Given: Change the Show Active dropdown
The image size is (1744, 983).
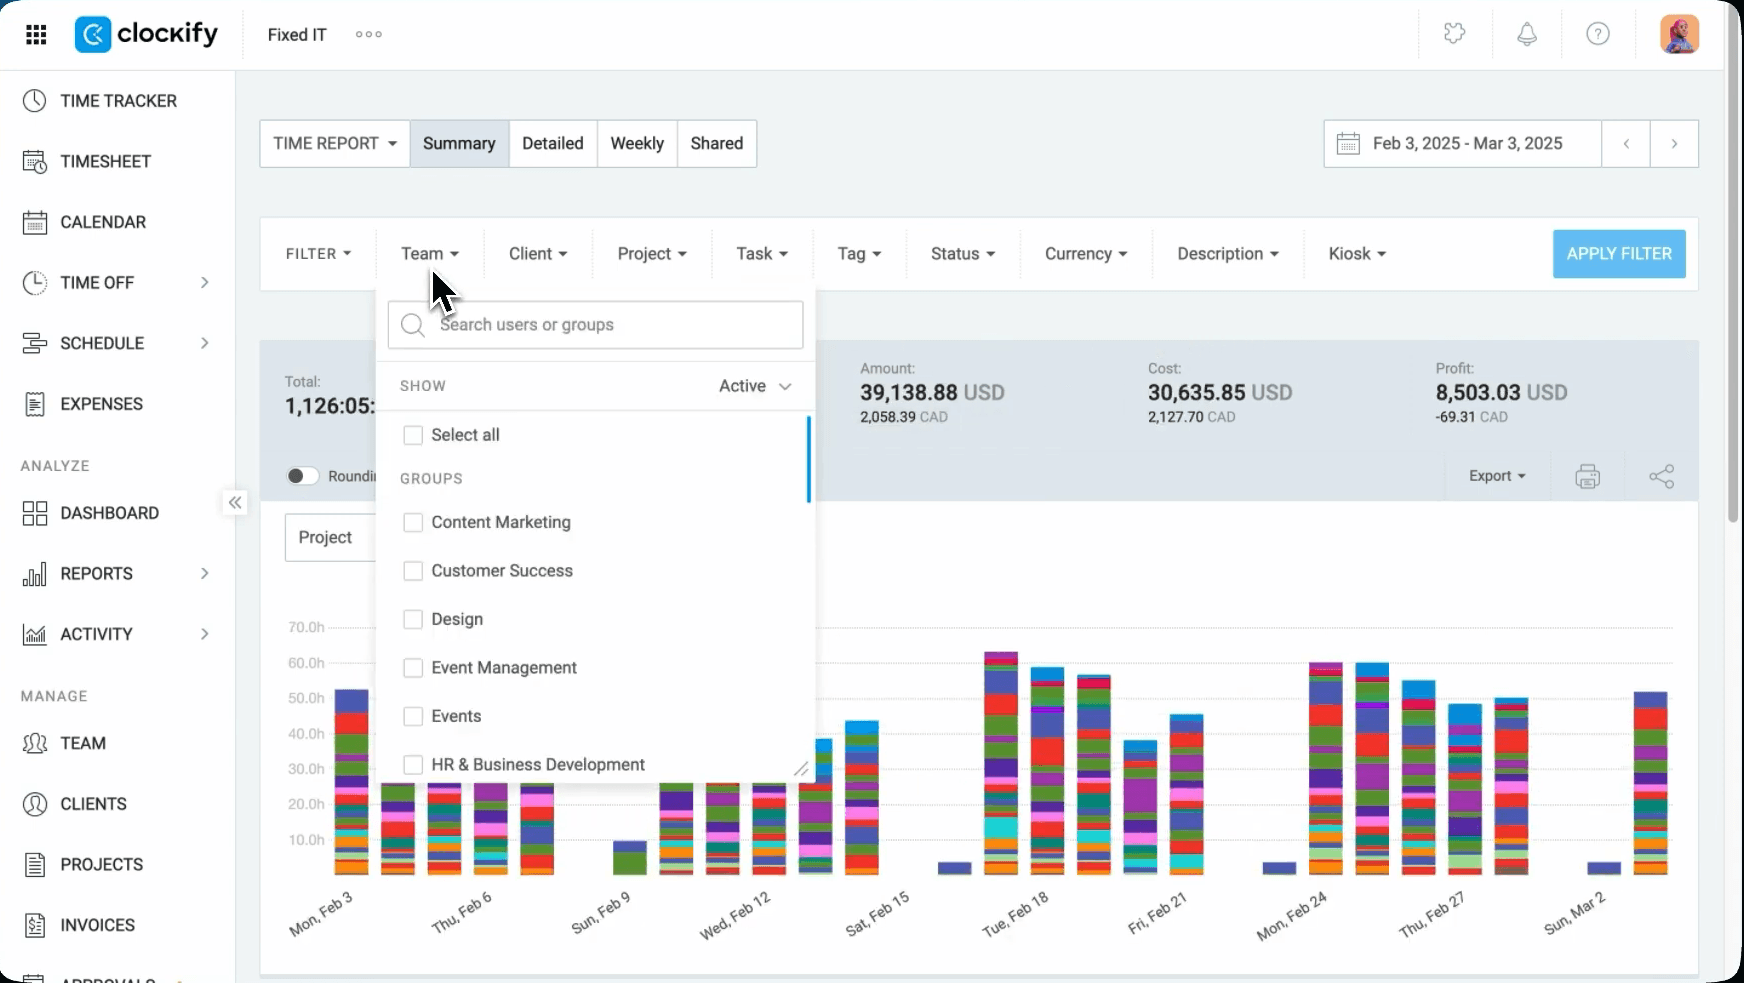Looking at the screenshot, I should 755,386.
